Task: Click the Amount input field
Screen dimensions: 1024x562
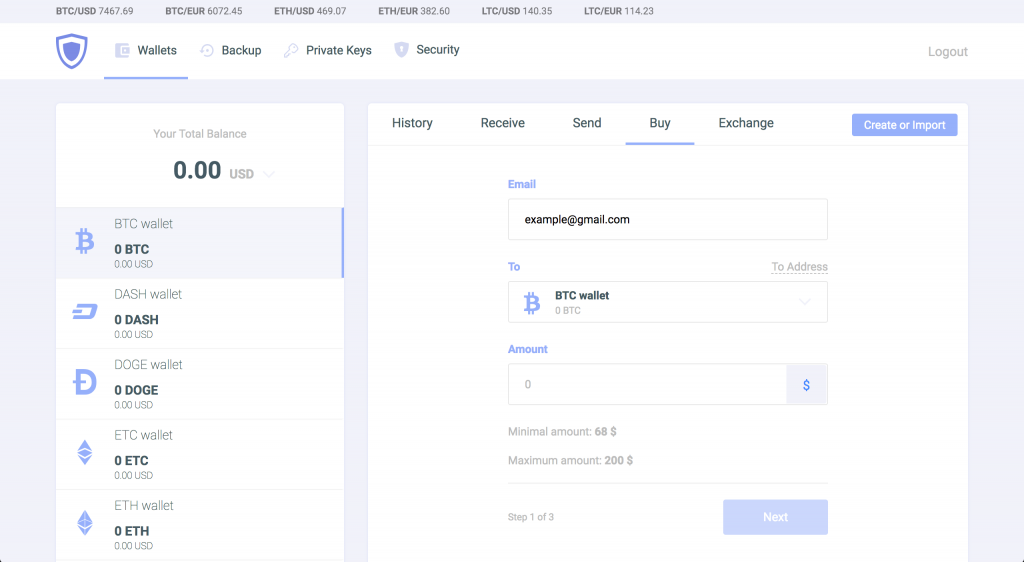Action: [647, 384]
